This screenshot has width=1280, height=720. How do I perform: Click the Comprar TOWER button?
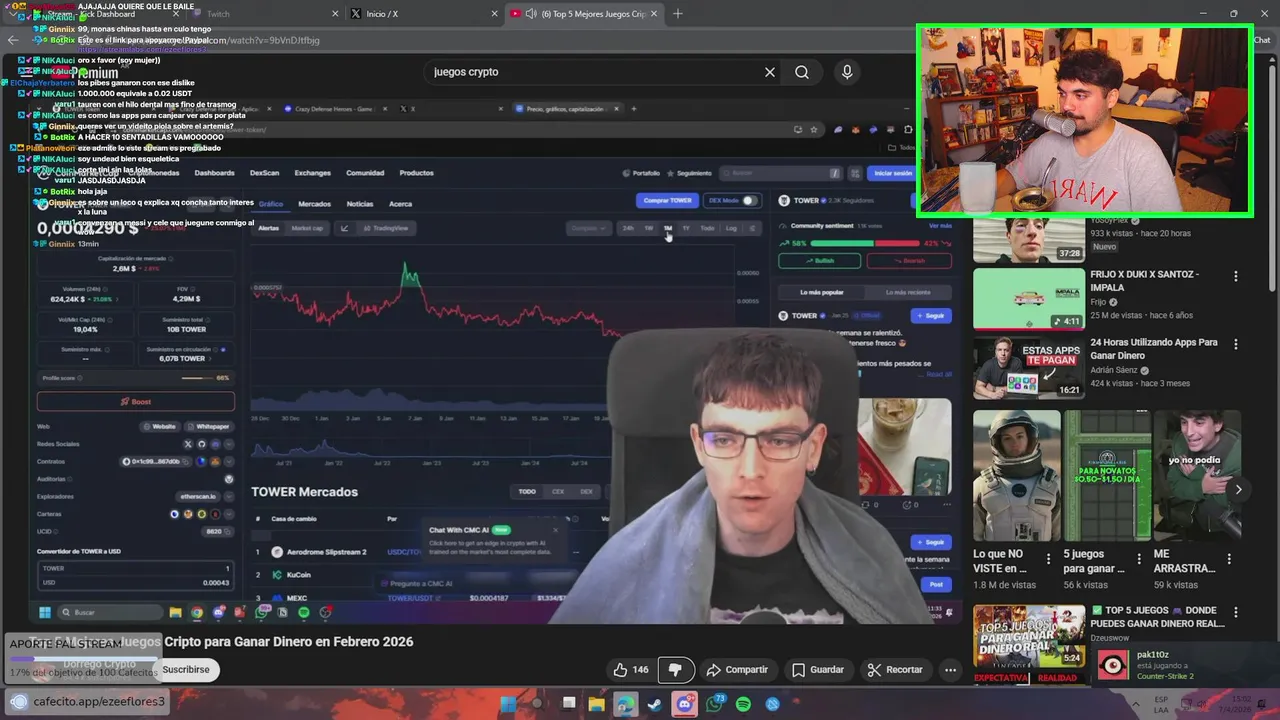(667, 200)
